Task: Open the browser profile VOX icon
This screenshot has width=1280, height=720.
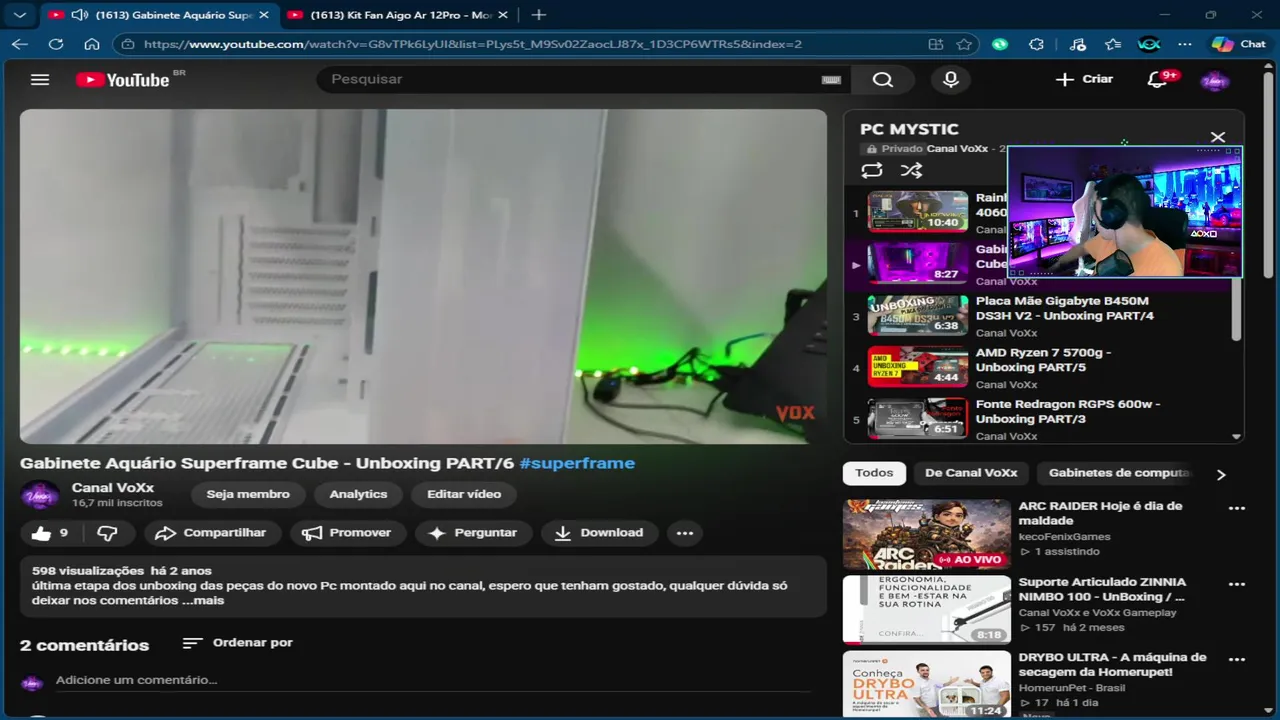Action: point(1149,44)
